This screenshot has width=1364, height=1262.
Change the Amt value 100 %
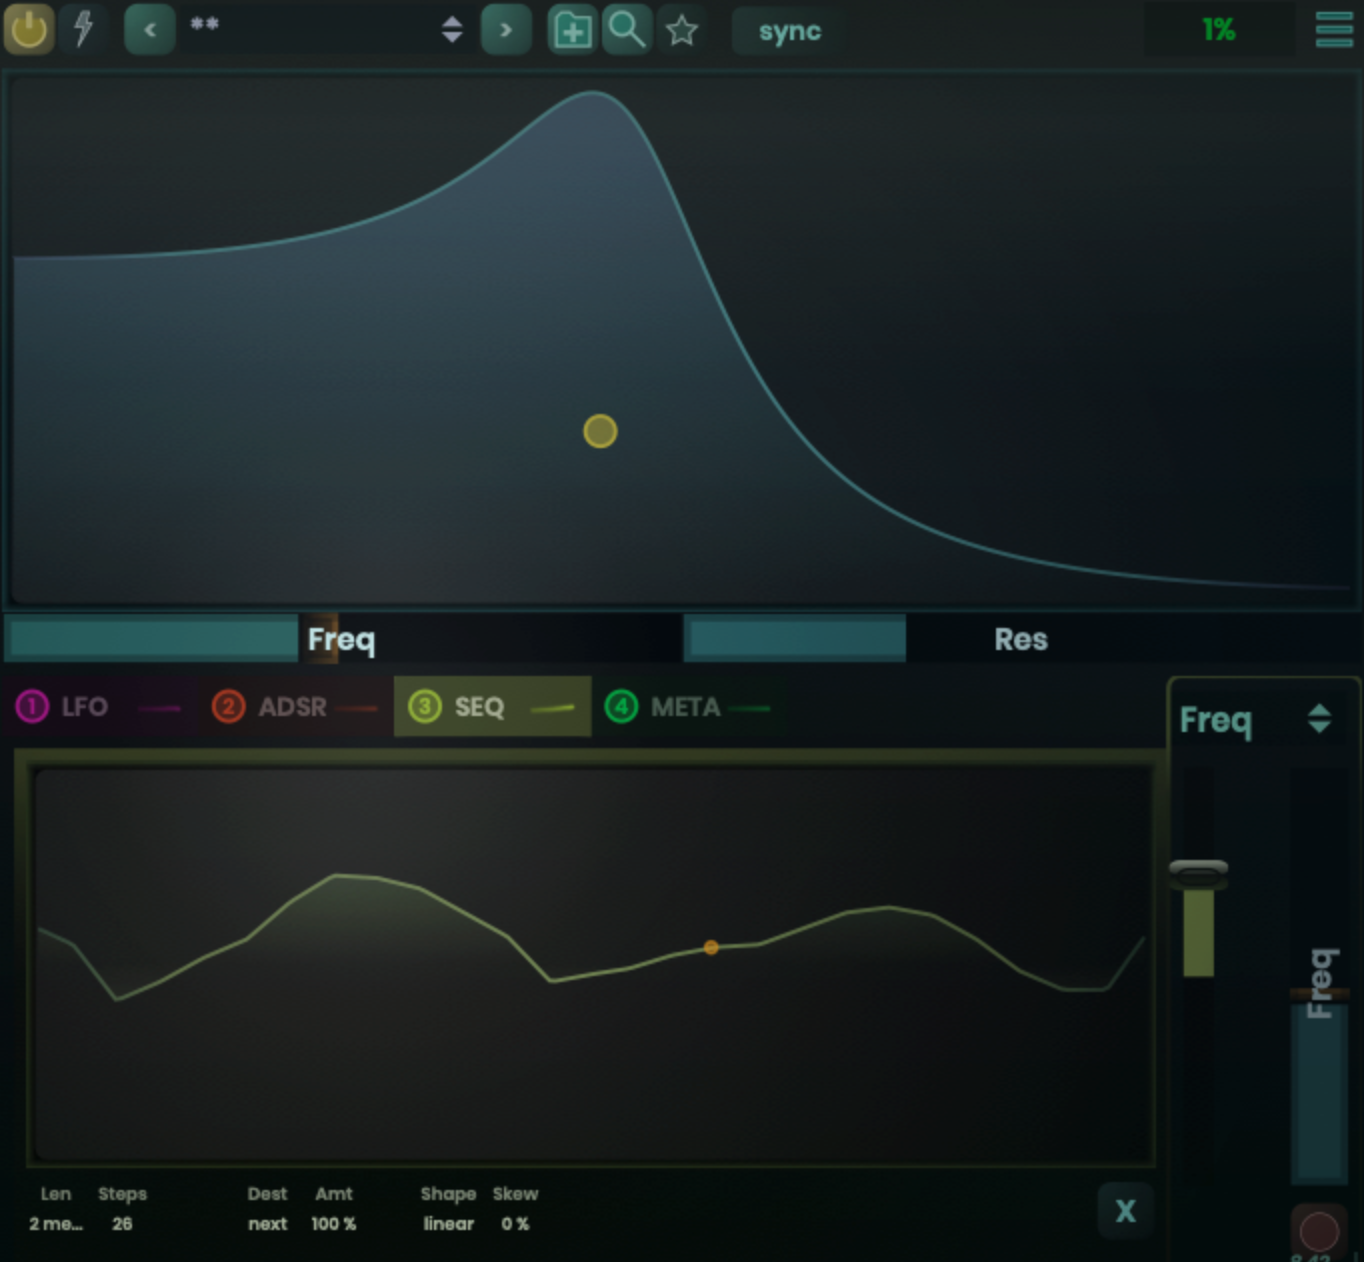pyautogui.click(x=334, y=1224)
